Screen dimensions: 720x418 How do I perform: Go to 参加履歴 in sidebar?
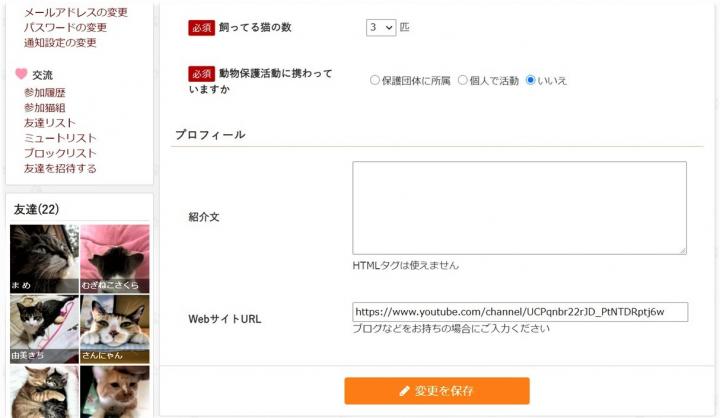[x=45, y=92]
